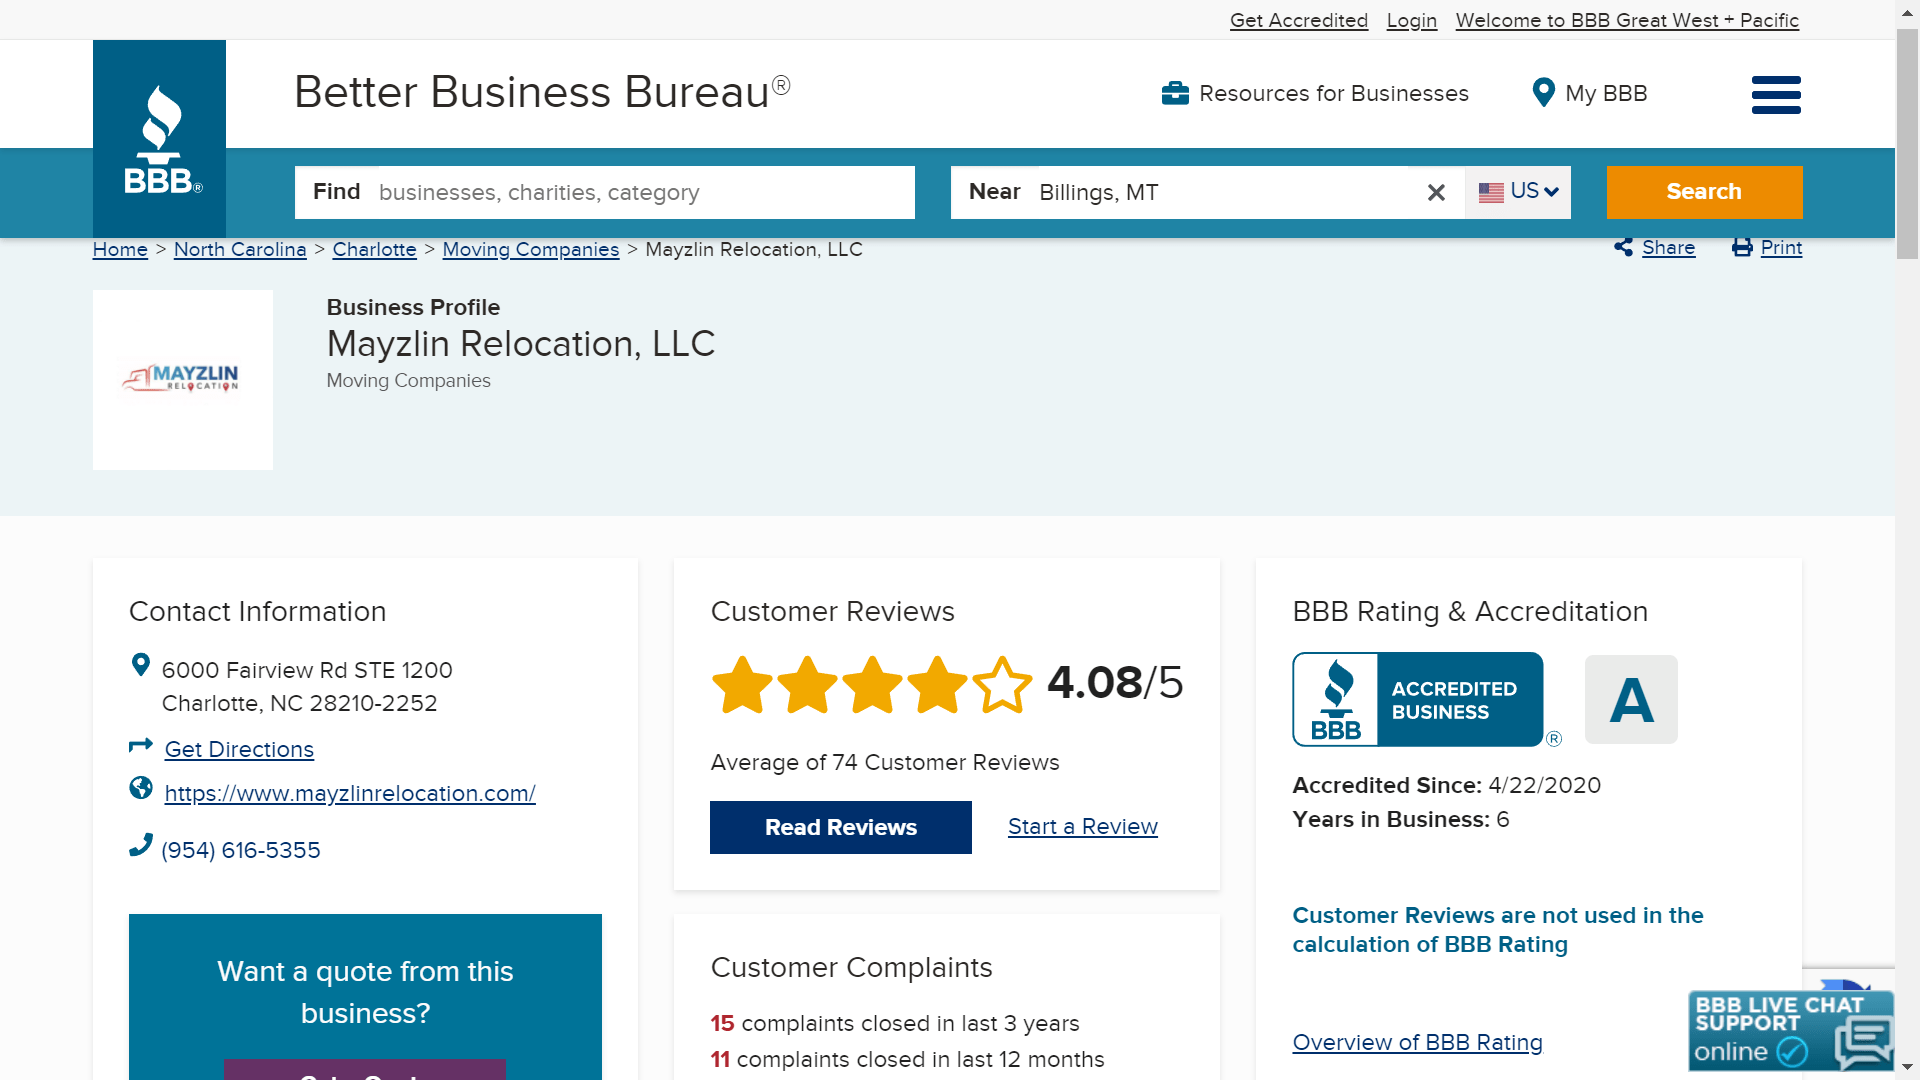The width and height of the screenshot is (1920, 1080).
Task: Click 'Want a quote from this business?' panel
Action: [365, 997]
